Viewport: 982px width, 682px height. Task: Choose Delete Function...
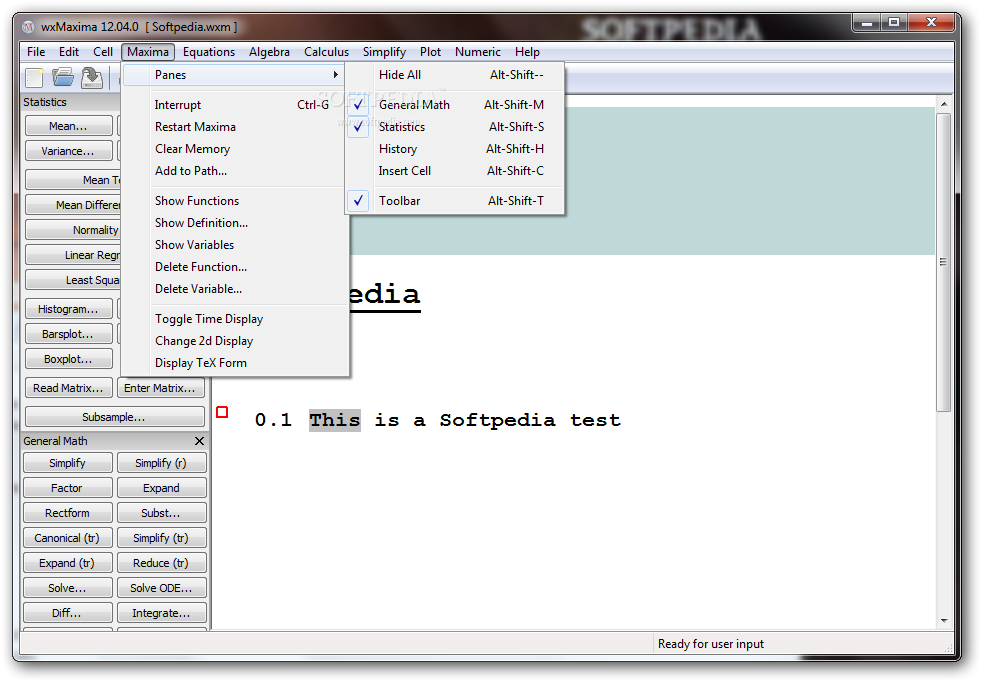[234, 267]
